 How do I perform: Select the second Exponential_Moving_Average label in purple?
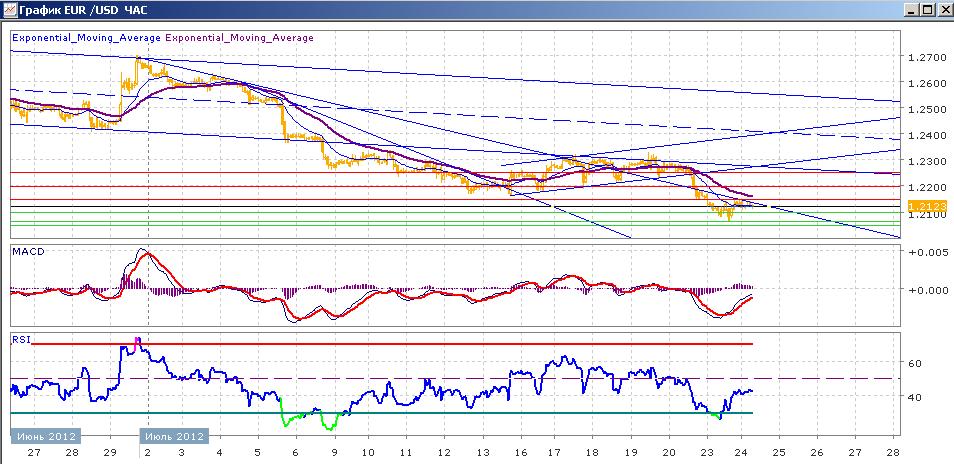pos(240,37)
